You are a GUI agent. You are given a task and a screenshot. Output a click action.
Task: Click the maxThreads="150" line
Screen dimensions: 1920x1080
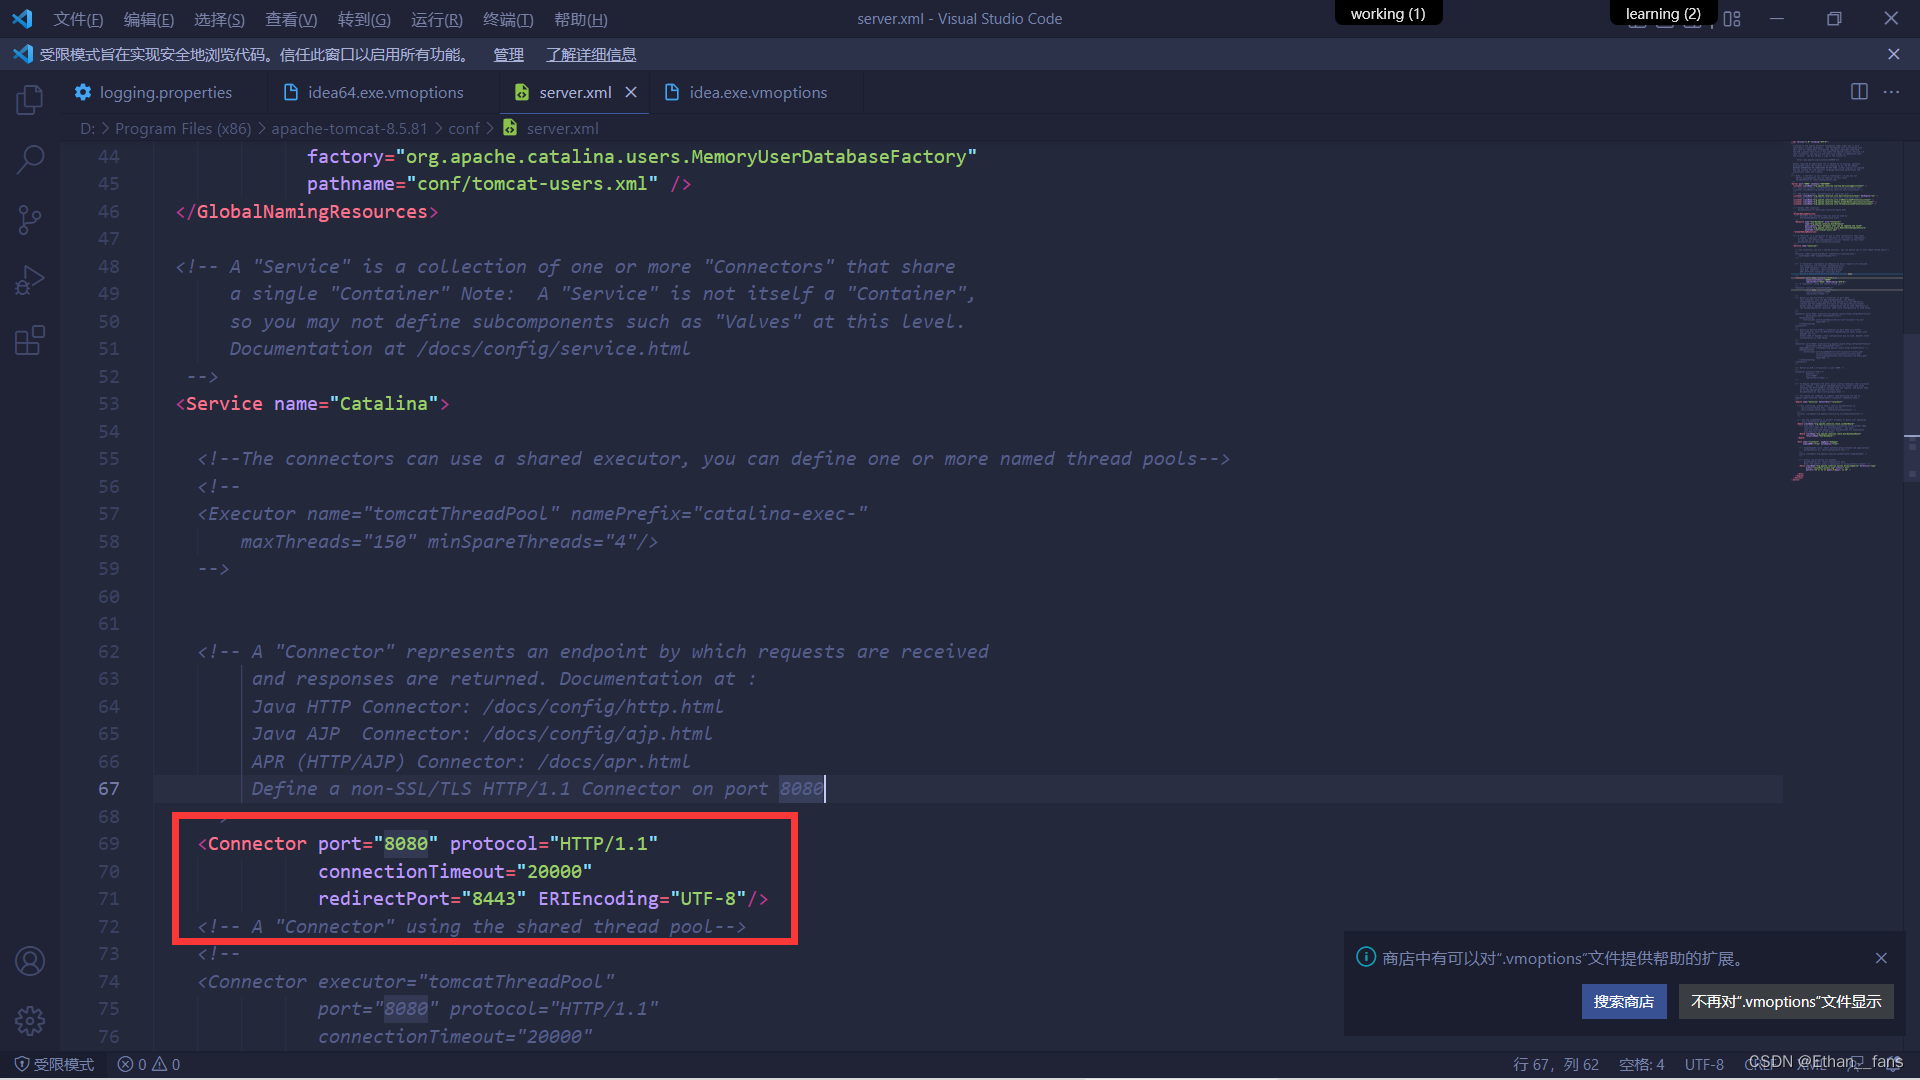(x=449, y=542)
